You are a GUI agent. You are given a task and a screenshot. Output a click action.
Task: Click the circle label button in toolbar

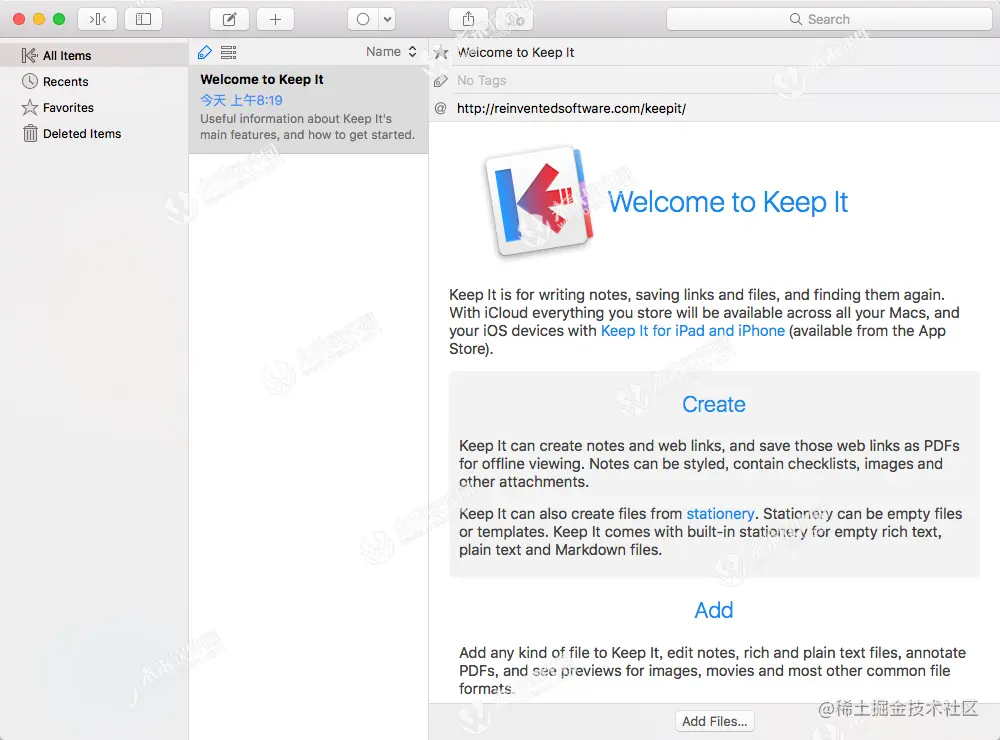[363, 19]
